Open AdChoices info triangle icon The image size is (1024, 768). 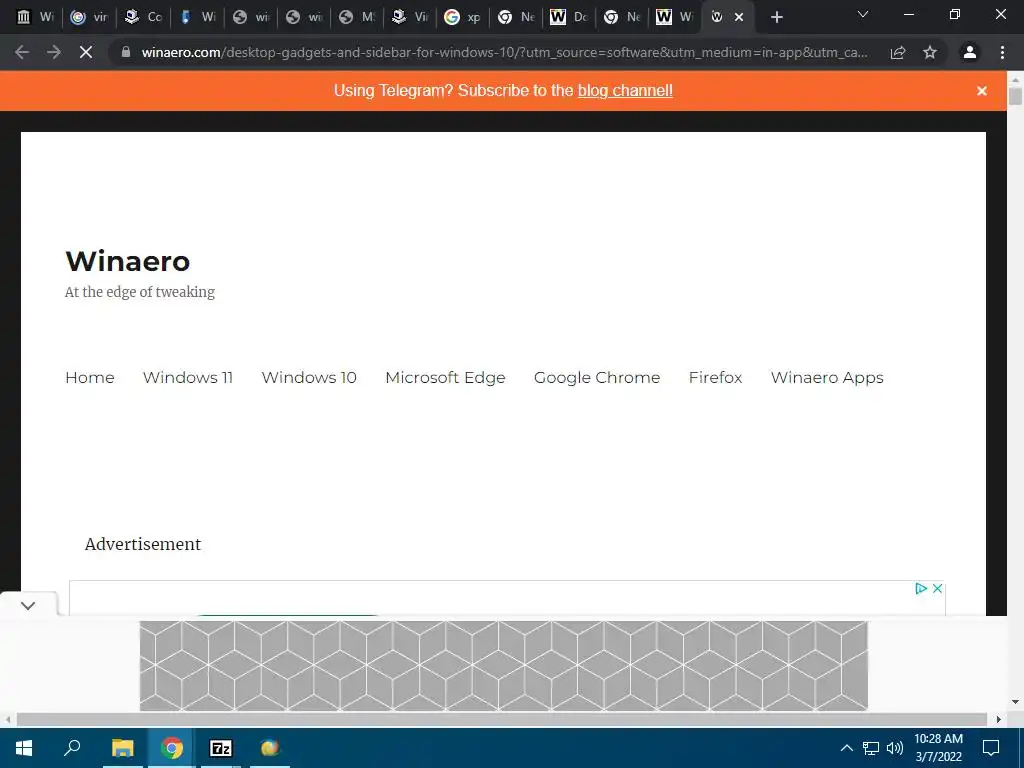coord(921,588)
